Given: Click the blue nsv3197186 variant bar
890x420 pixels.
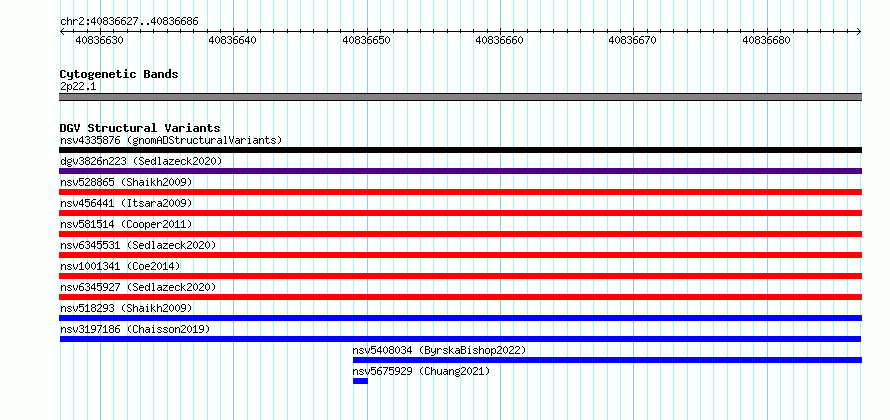Looking at the screenshot, I should [x=460, y=339].
